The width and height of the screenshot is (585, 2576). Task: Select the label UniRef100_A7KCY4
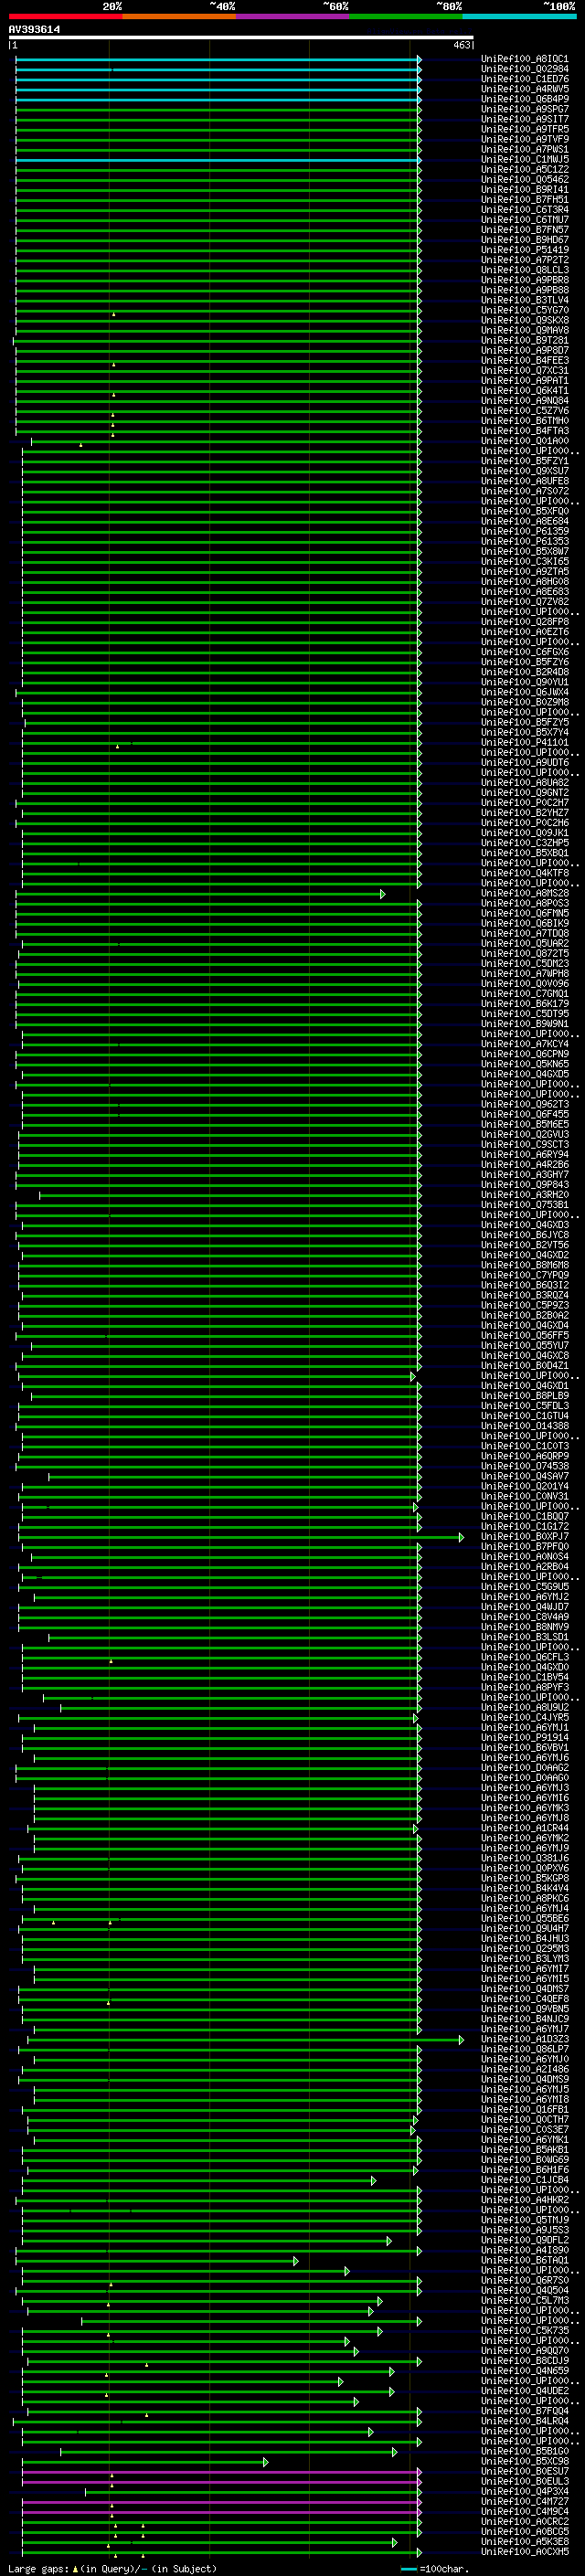click(524, 1044)
